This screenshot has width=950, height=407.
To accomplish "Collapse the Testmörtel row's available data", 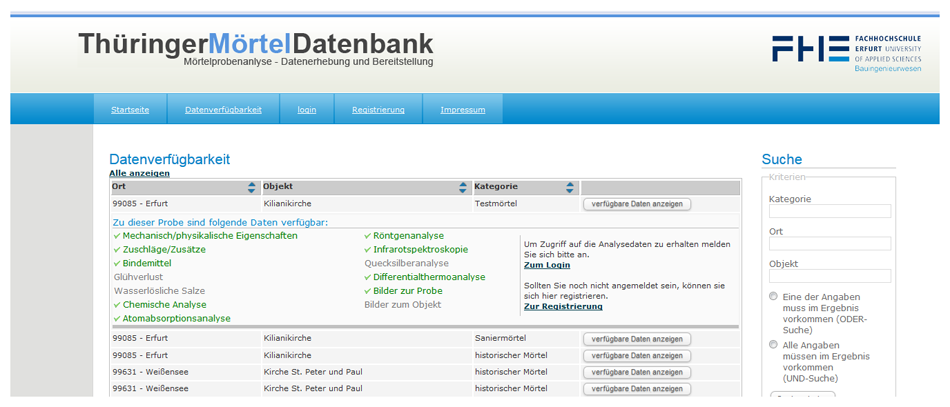I will [x=636, y=204].
